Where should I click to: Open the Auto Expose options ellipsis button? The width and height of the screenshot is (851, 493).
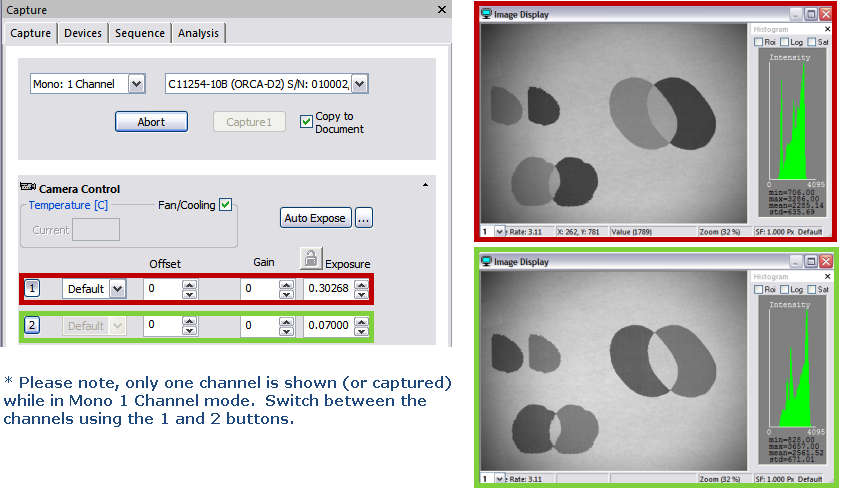click(x=364, y=217)
